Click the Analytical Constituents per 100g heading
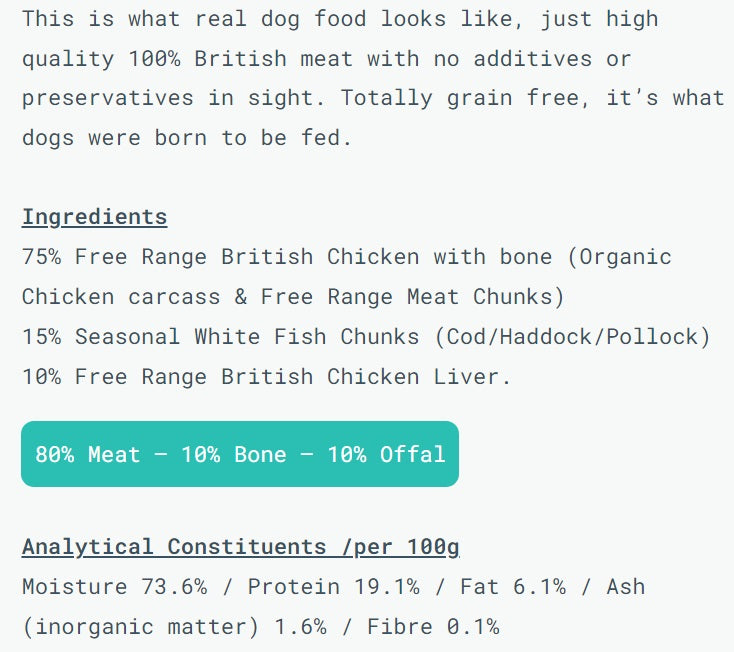 (240, 547)
